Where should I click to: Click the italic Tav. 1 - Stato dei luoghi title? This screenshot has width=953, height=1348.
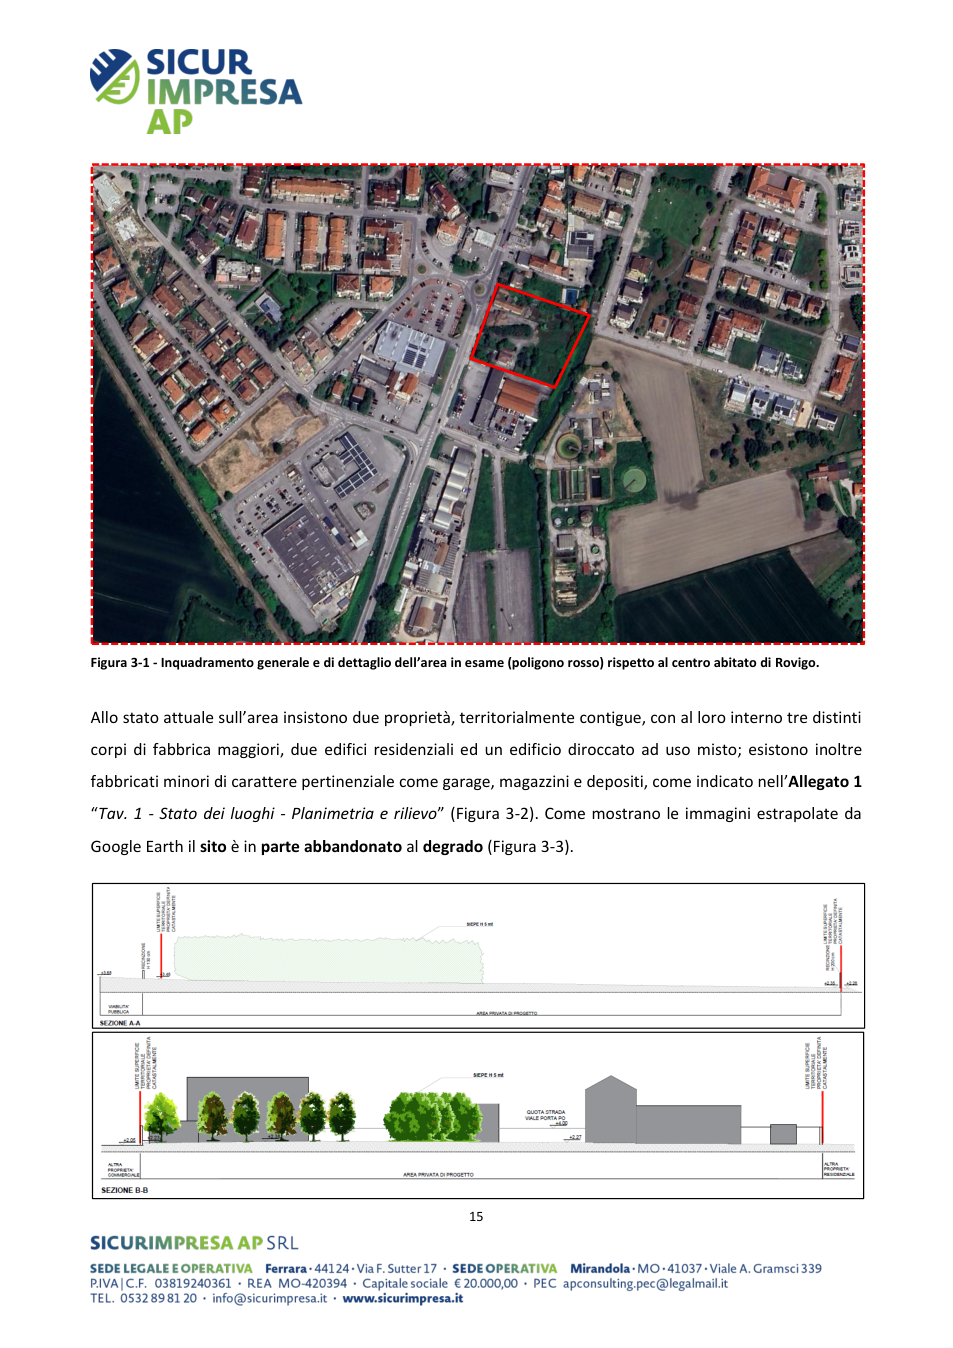click(186, 814)
